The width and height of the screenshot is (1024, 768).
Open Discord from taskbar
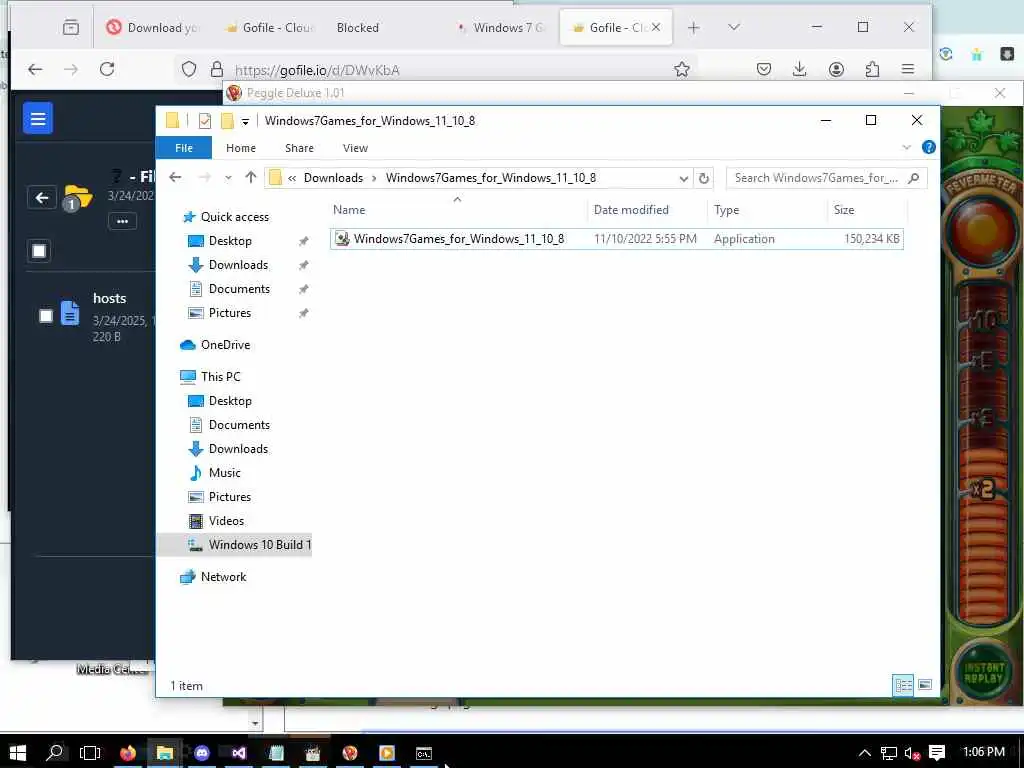coord(202,753)
